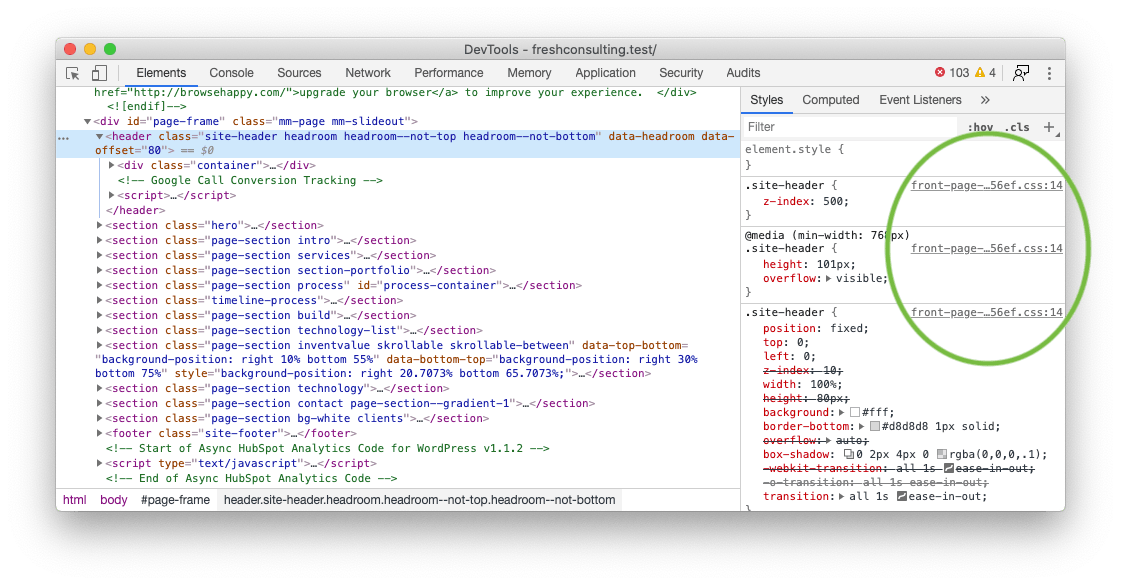Expand the background shorthand arrow
This screenshot has height=585, width=1121.
tap(841, 413)
